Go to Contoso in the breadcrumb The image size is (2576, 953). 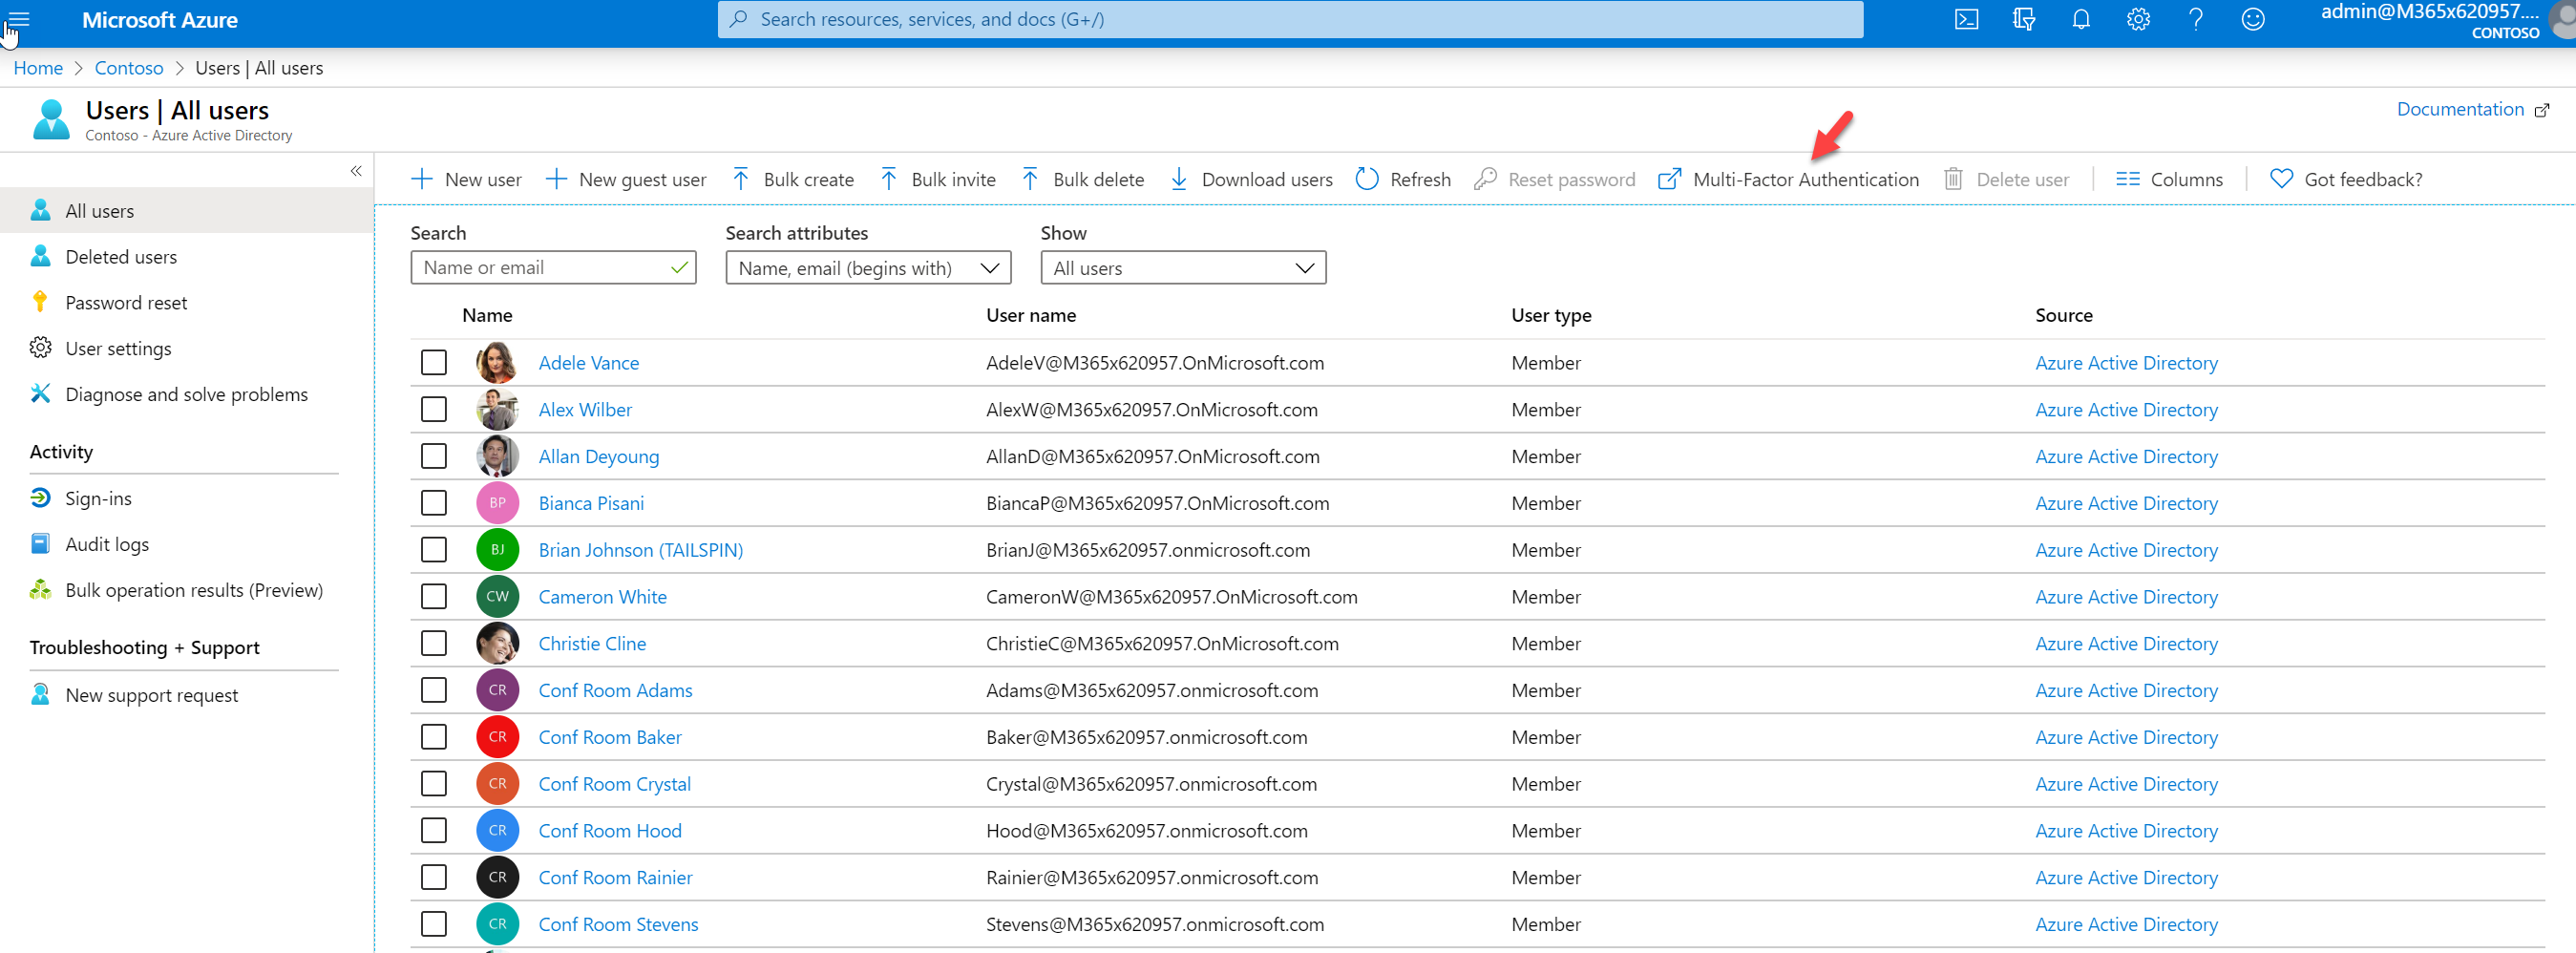pyautogui.click(x=129, y=68)
